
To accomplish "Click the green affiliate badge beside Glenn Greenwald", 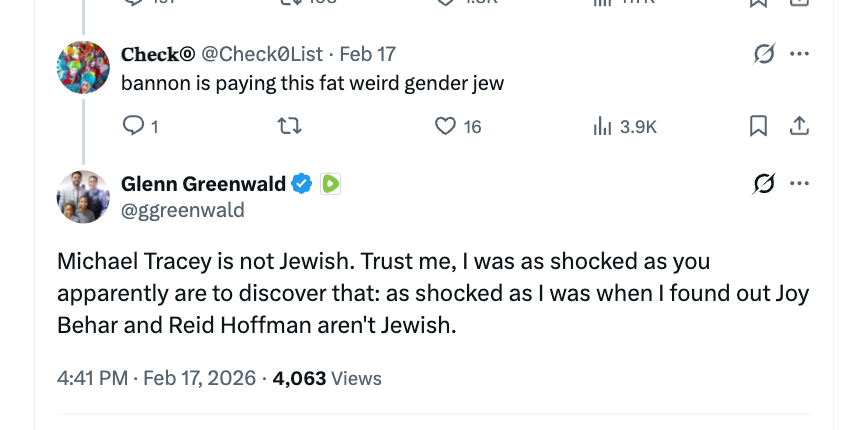I will tap(331, 183).
